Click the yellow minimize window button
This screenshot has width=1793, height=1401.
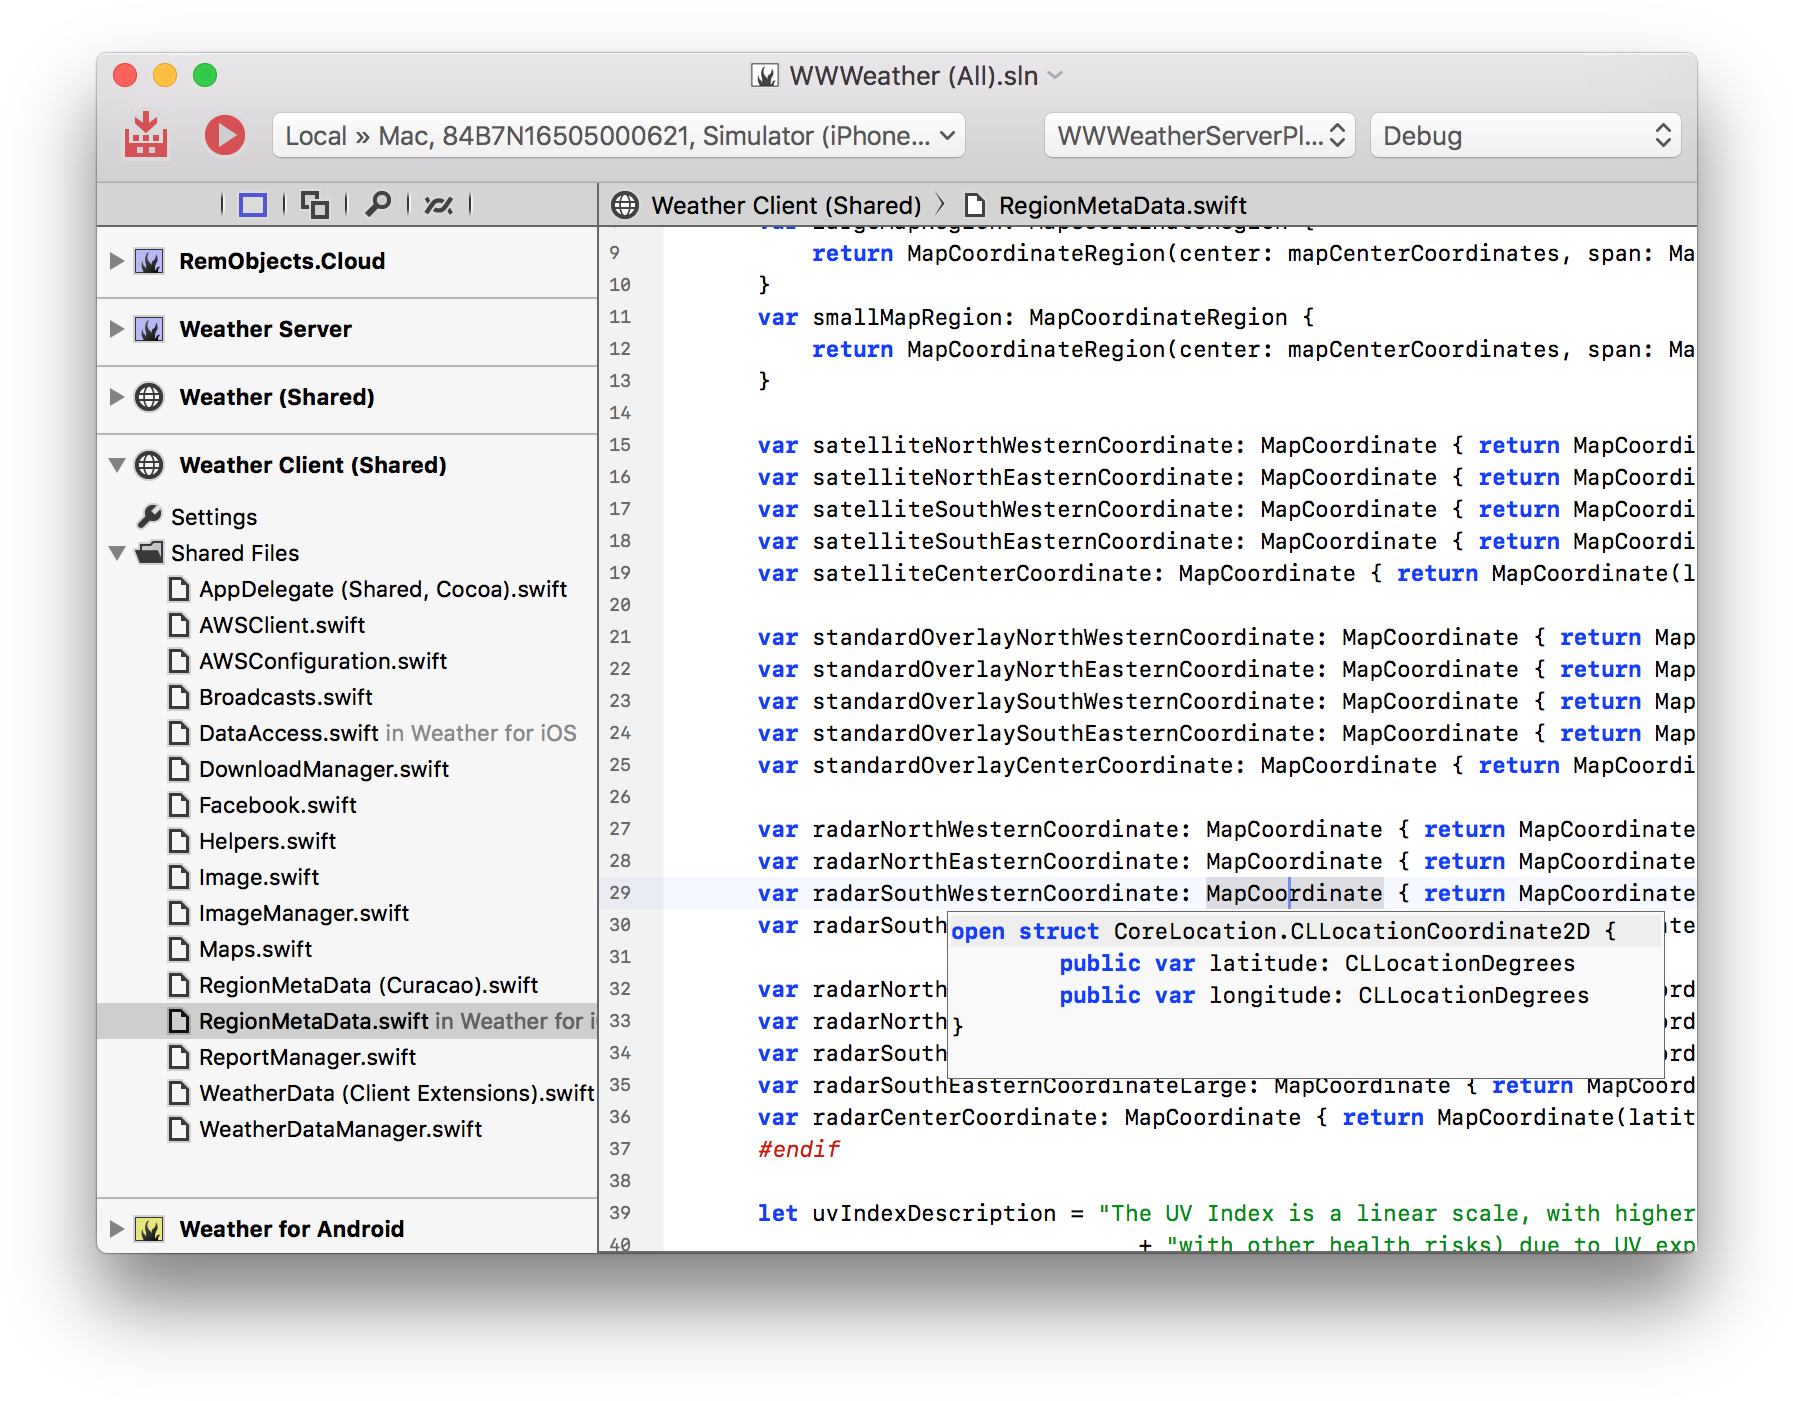[x=165, y=75]
